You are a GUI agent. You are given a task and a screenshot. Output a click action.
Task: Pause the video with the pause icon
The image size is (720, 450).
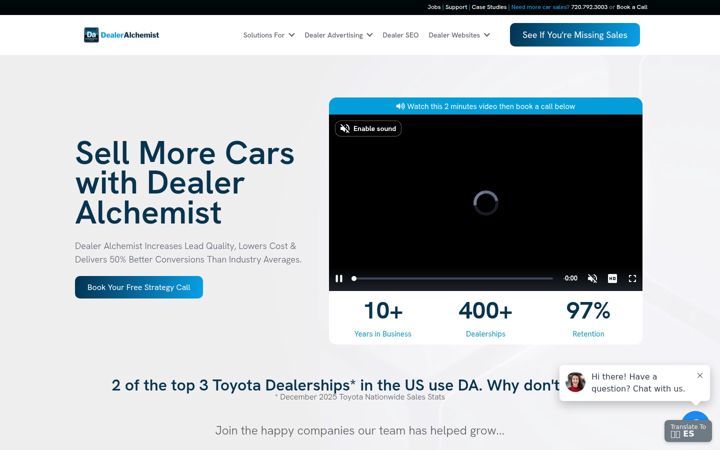339,278
